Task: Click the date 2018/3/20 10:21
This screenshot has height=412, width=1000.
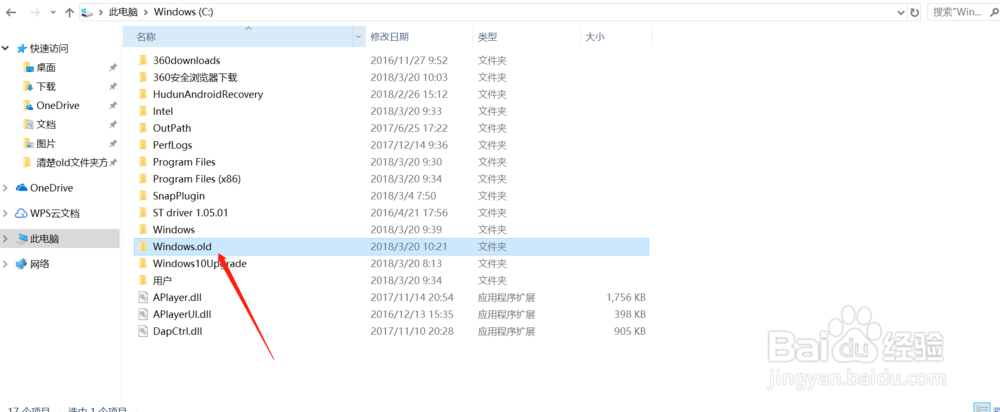Action: click(x=409, y=246)
